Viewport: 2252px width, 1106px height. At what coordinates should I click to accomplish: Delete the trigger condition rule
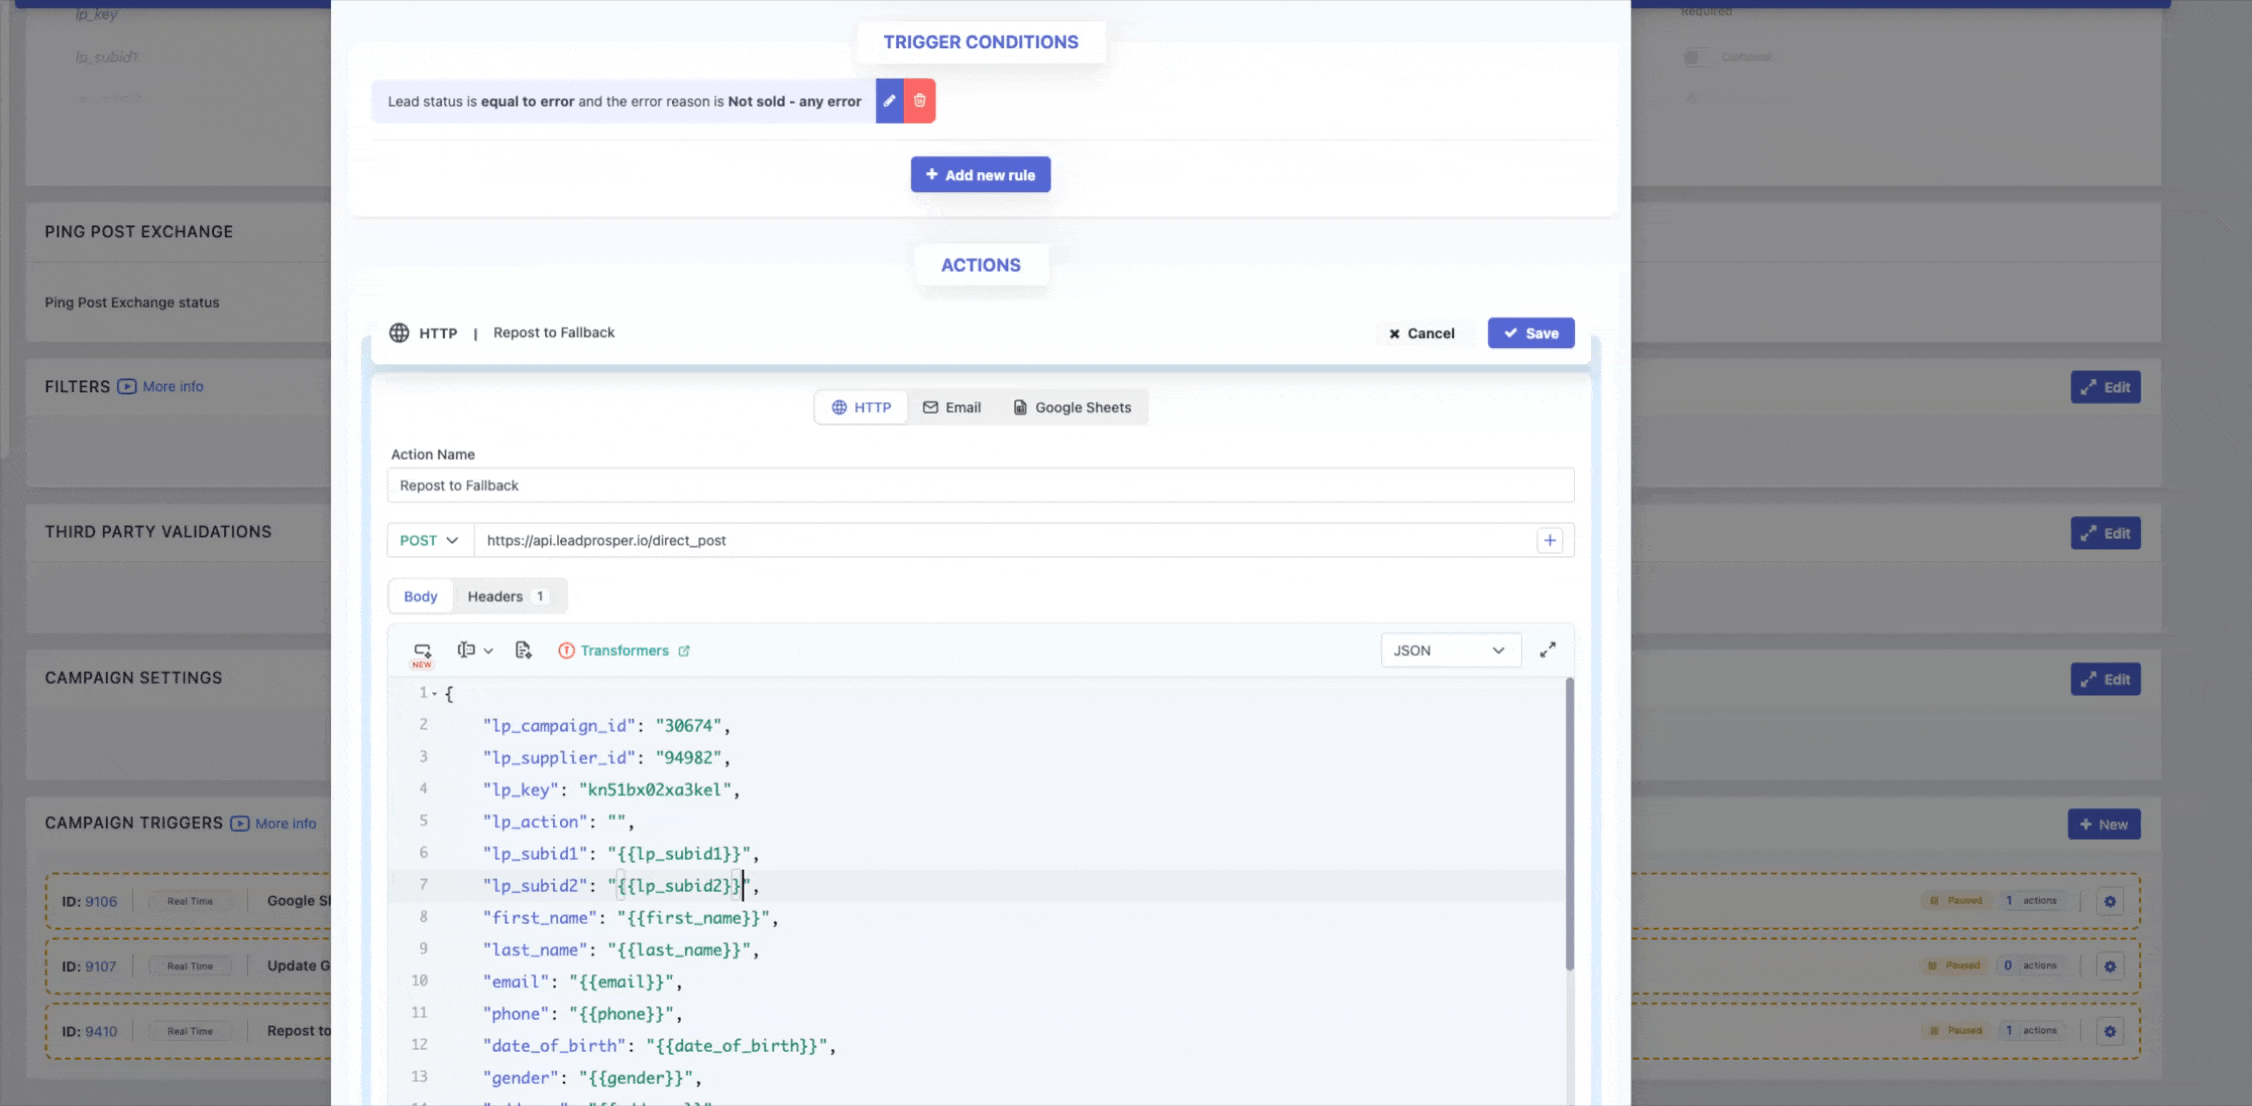click(x=920, y=101)
